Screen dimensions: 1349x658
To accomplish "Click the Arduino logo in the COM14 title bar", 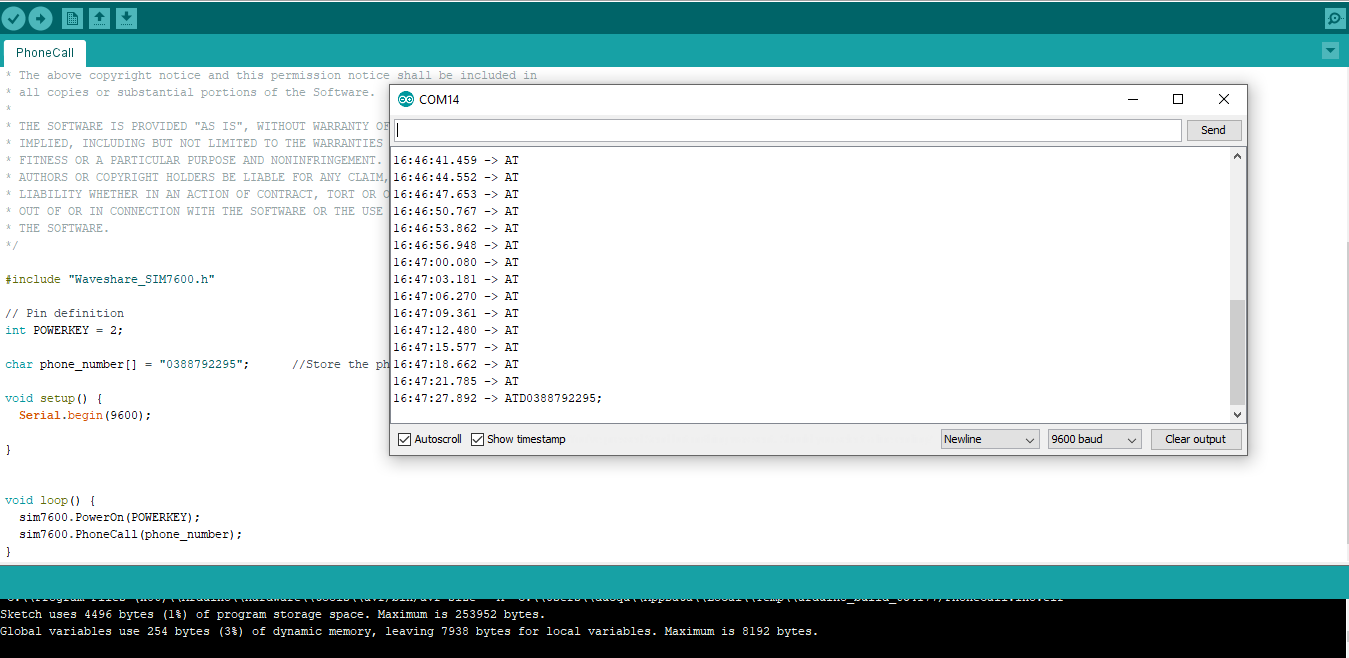I will click(x=406, y=99).
